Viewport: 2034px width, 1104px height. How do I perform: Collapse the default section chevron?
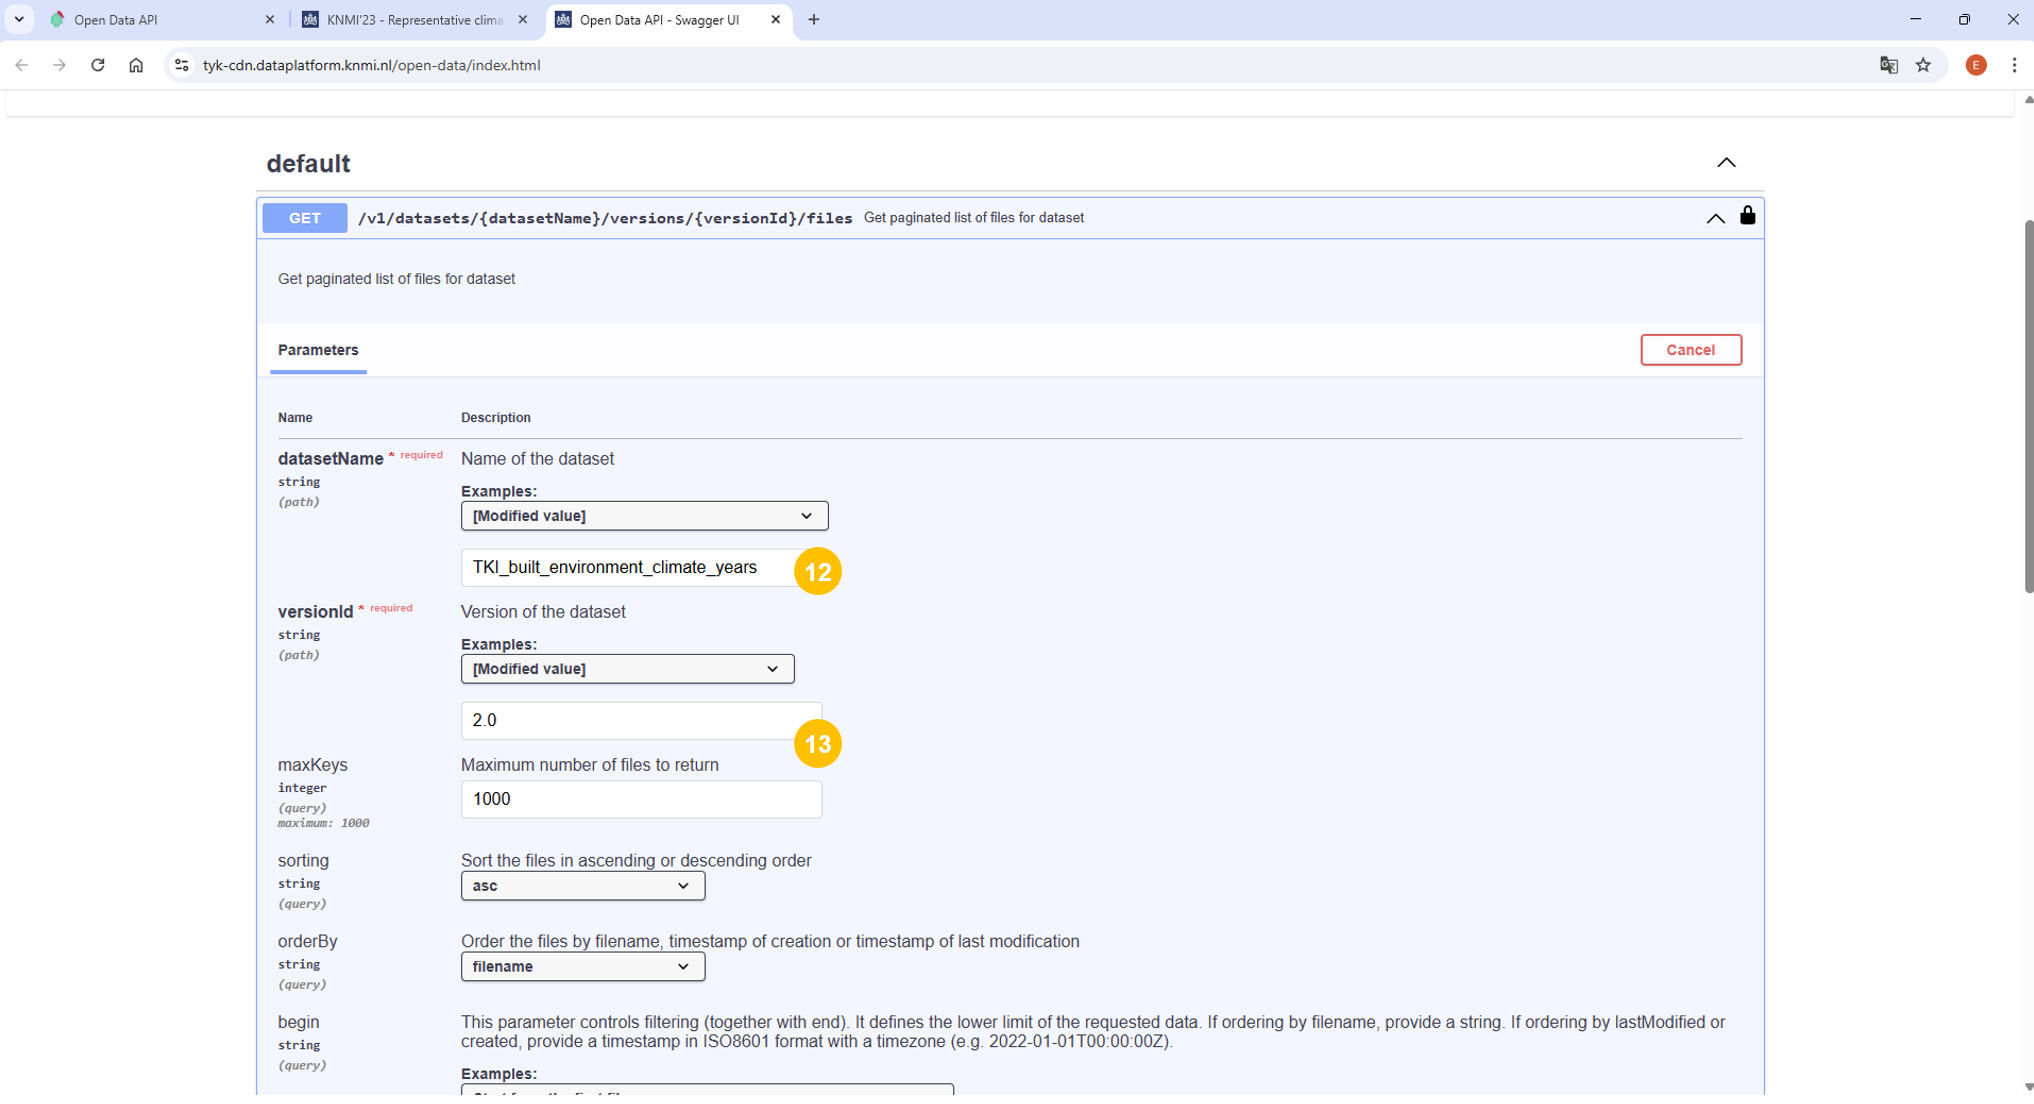click(x=1726, y=163)
